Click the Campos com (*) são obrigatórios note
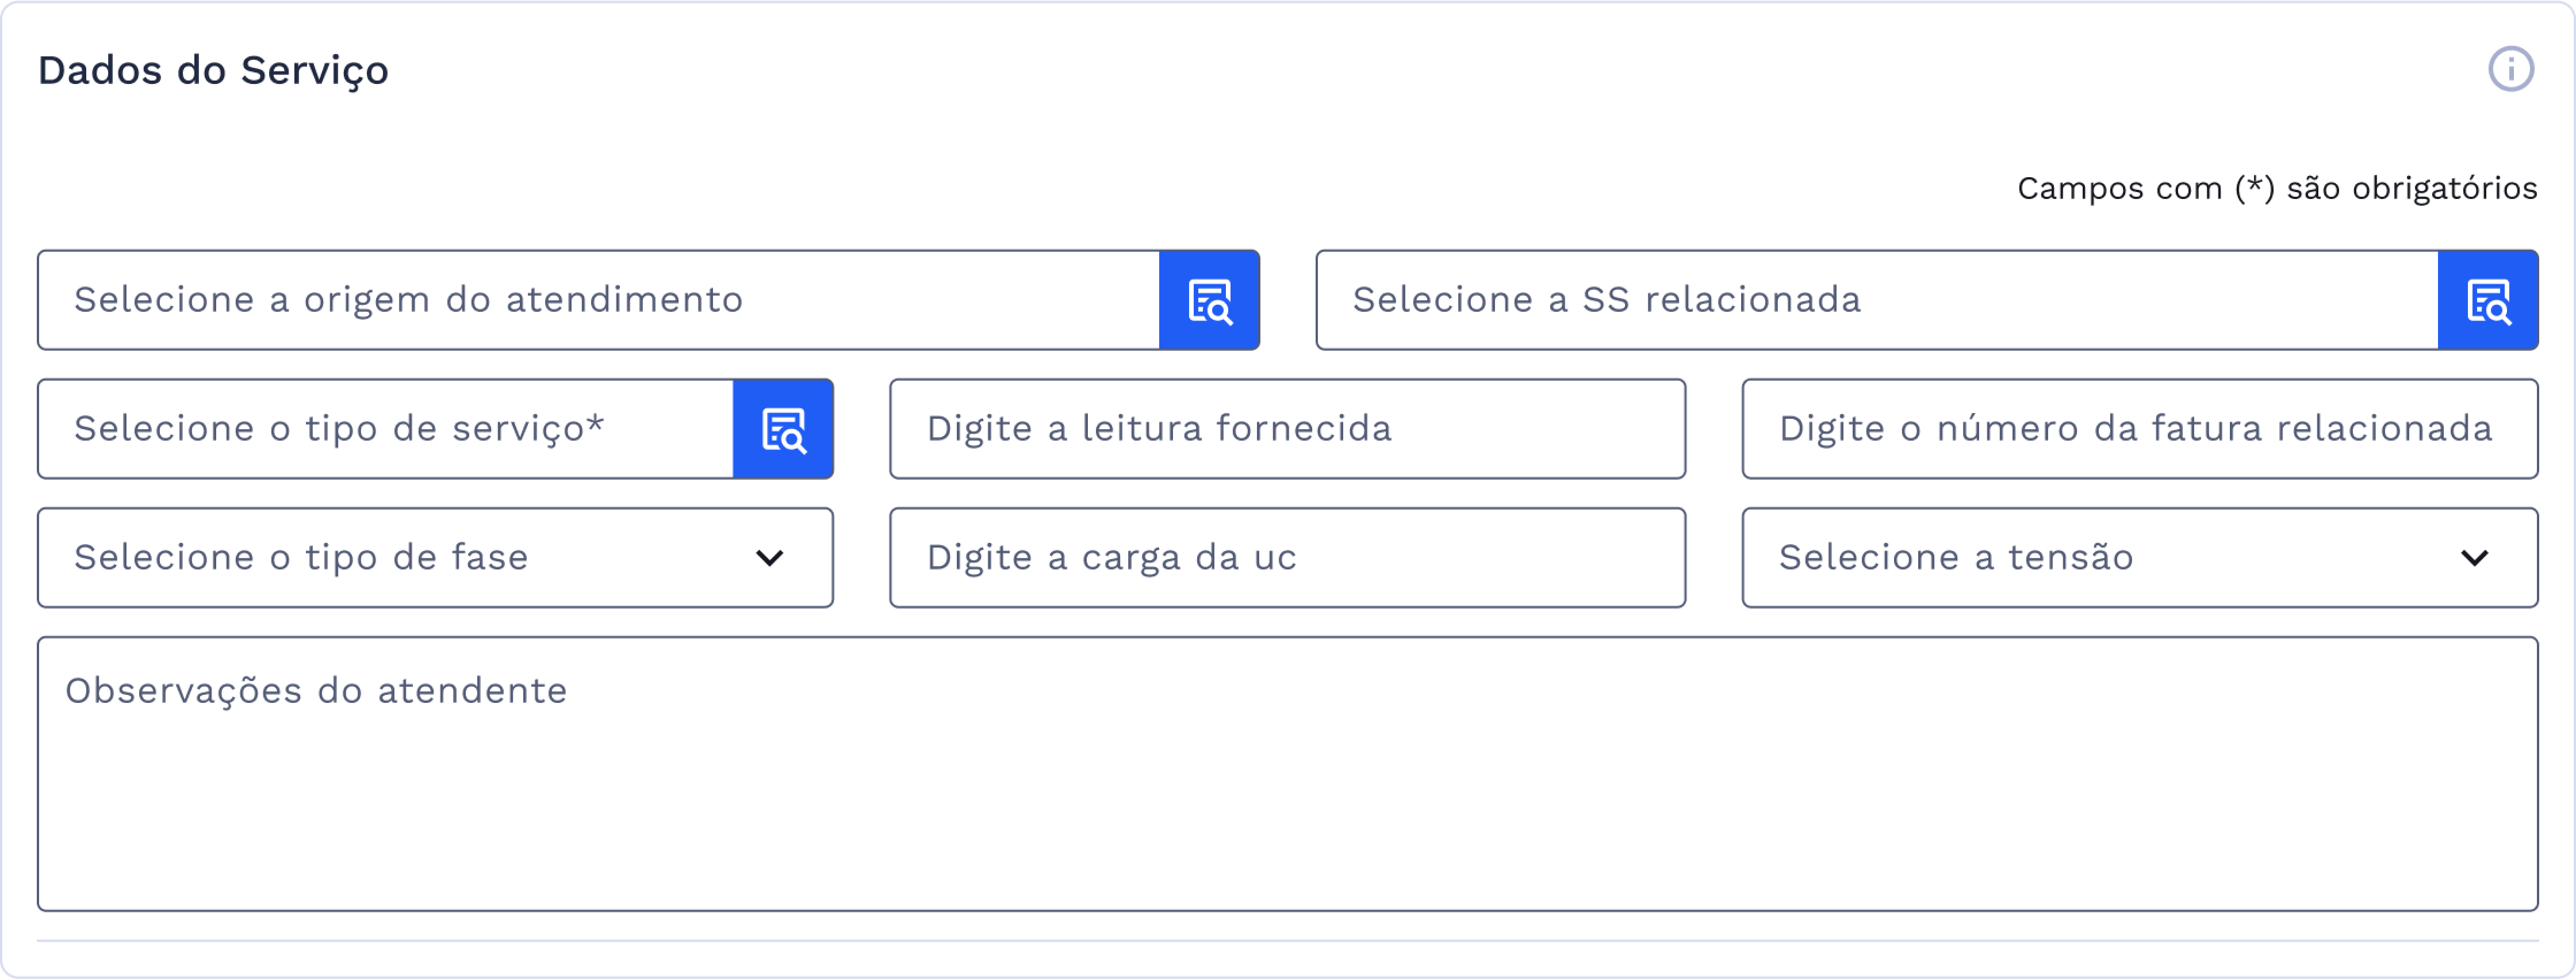2576x979 pixels. pyautogui.click(x=2276, y=189)
